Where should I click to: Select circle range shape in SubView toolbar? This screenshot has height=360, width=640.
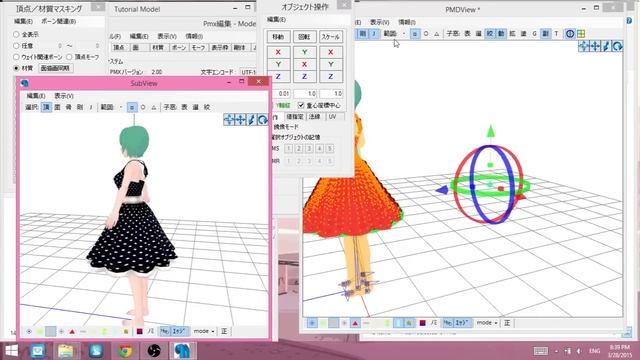pyautogui.click(x=143, y=107)
